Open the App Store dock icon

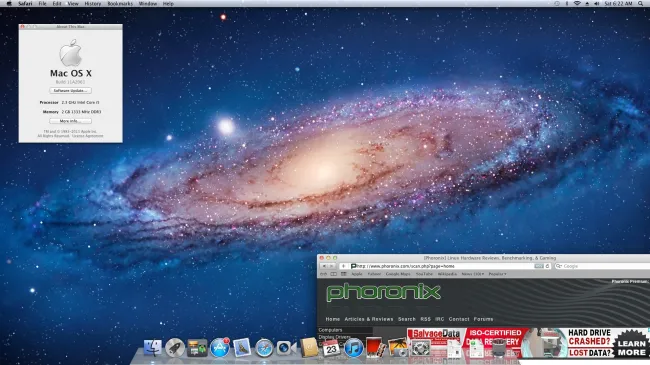[x=220, y=348]
